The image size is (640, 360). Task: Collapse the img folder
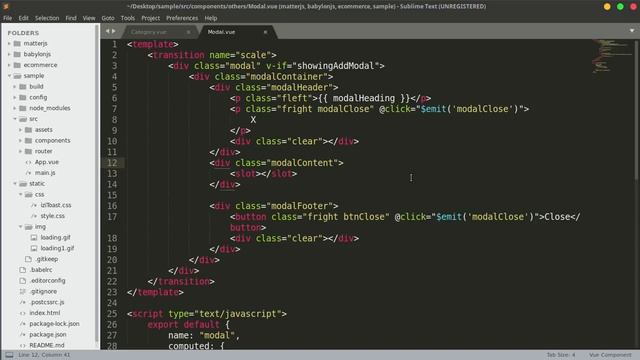[20, 227]
